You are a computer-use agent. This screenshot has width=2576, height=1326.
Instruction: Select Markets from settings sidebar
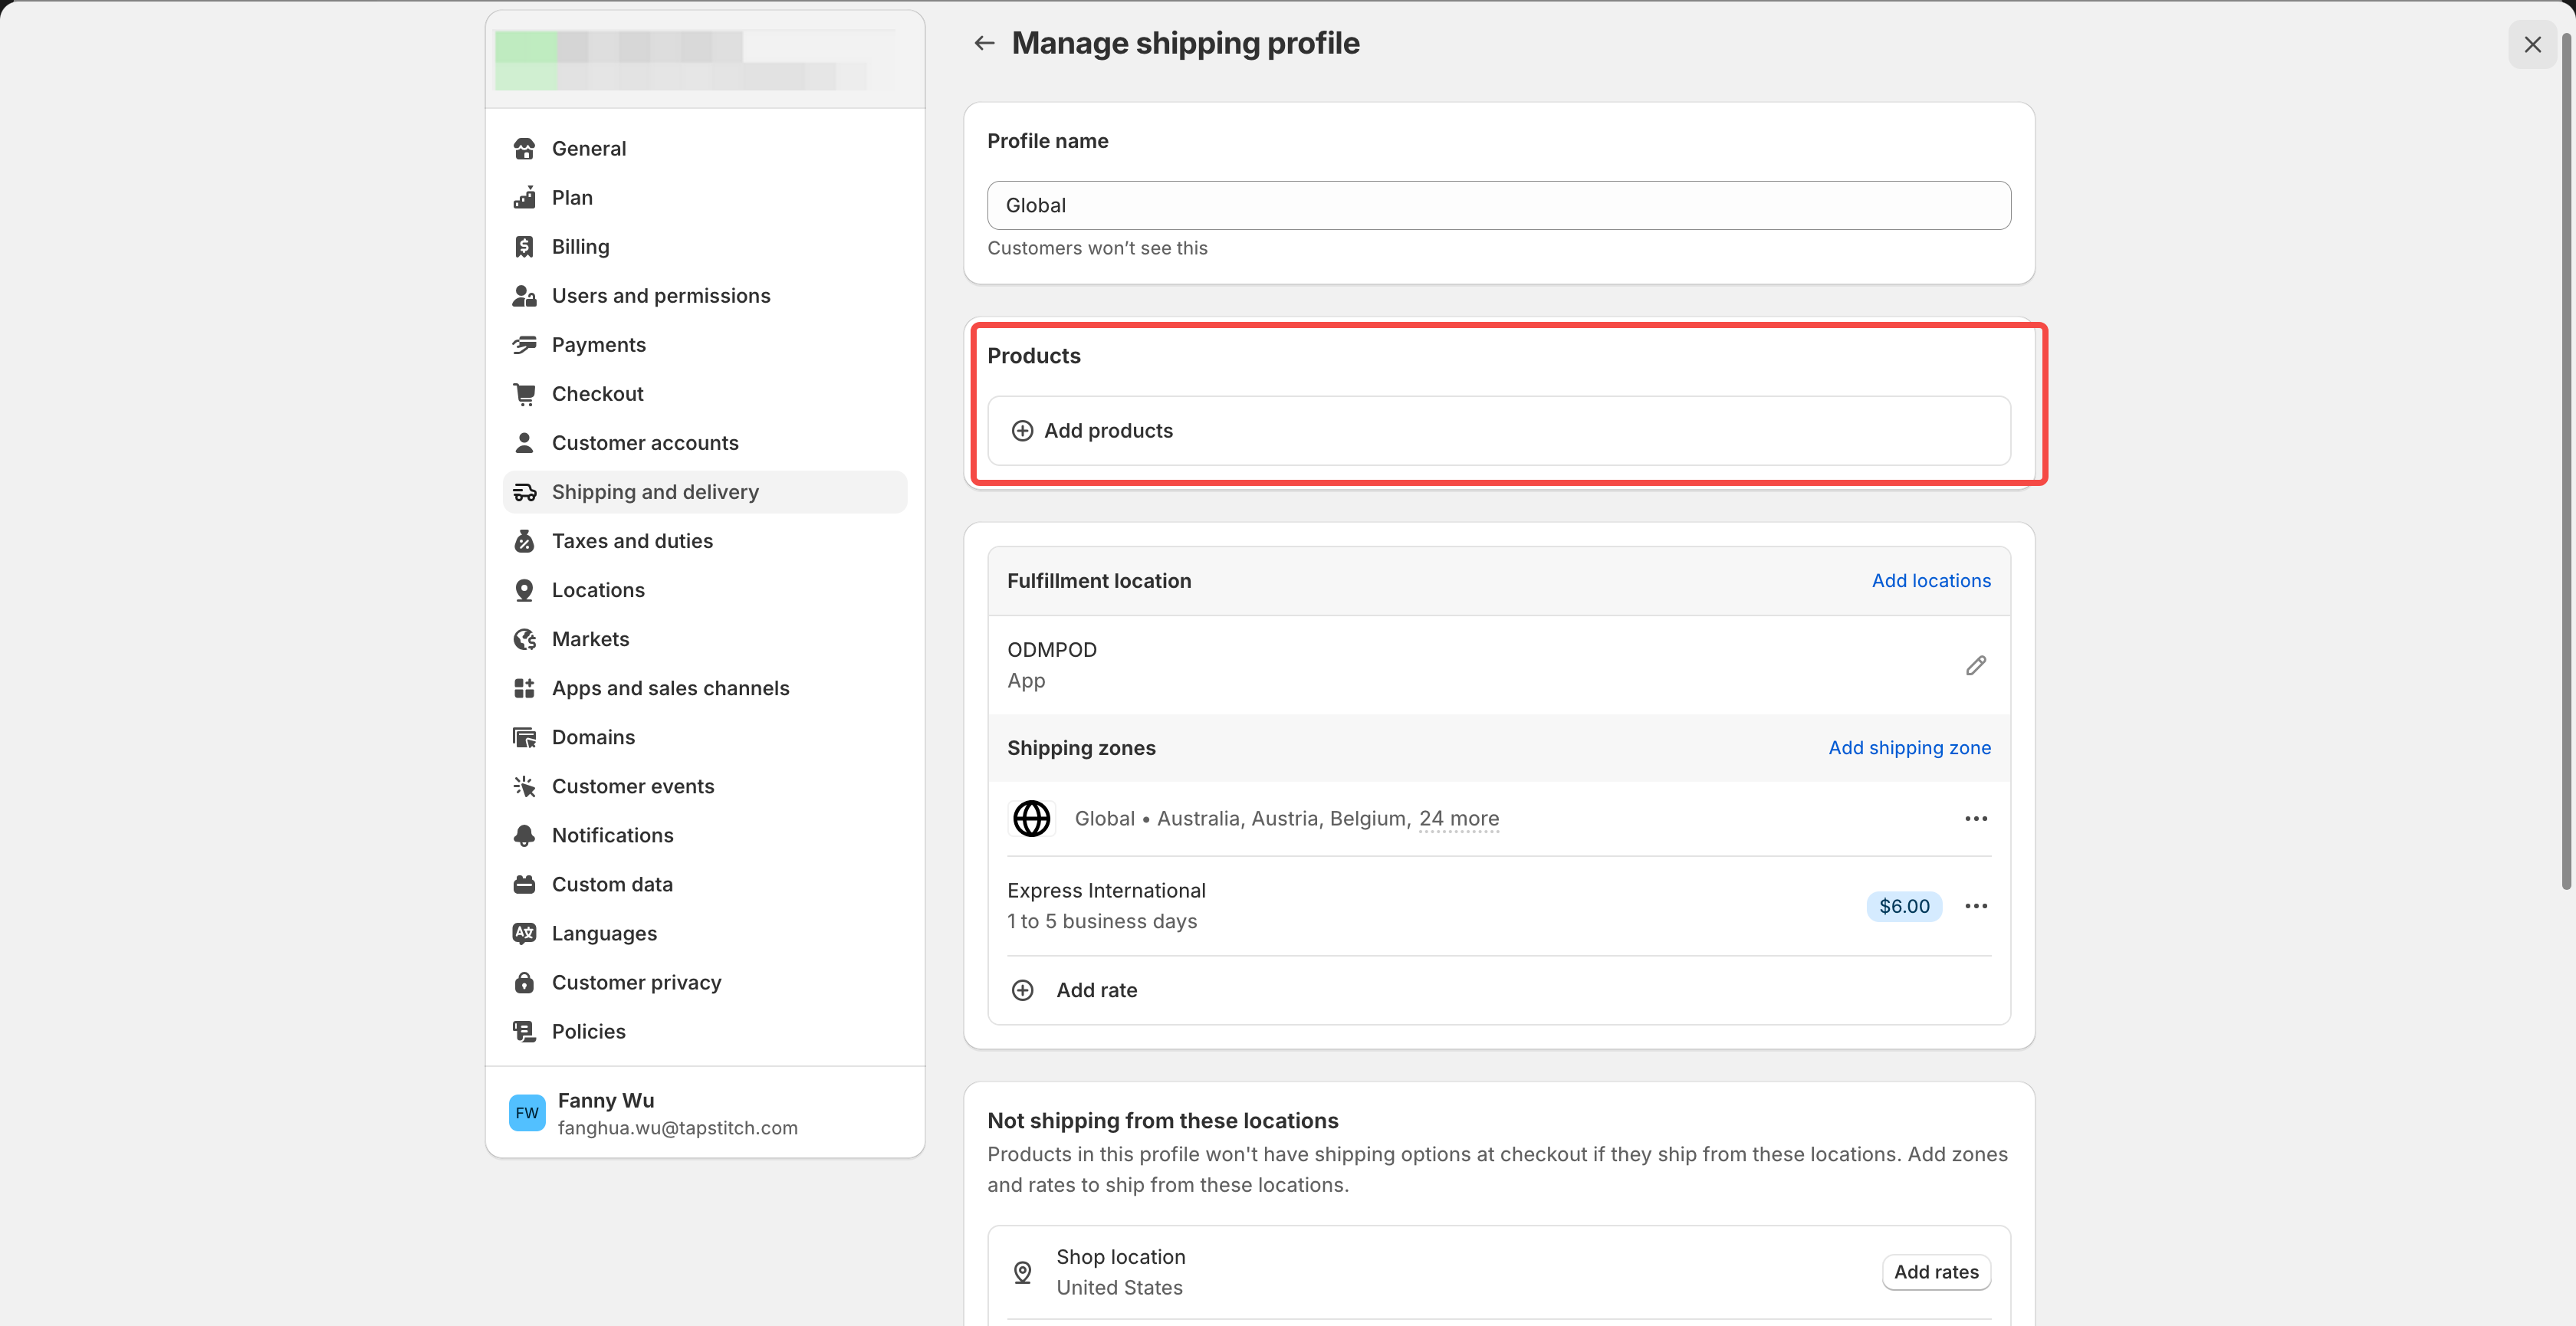pyautogui.click(x=590, y=639)
